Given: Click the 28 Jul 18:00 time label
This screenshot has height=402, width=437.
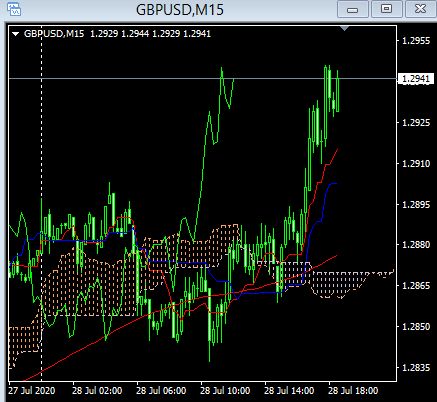Looking at the screenshot, I should pos(353,391).
